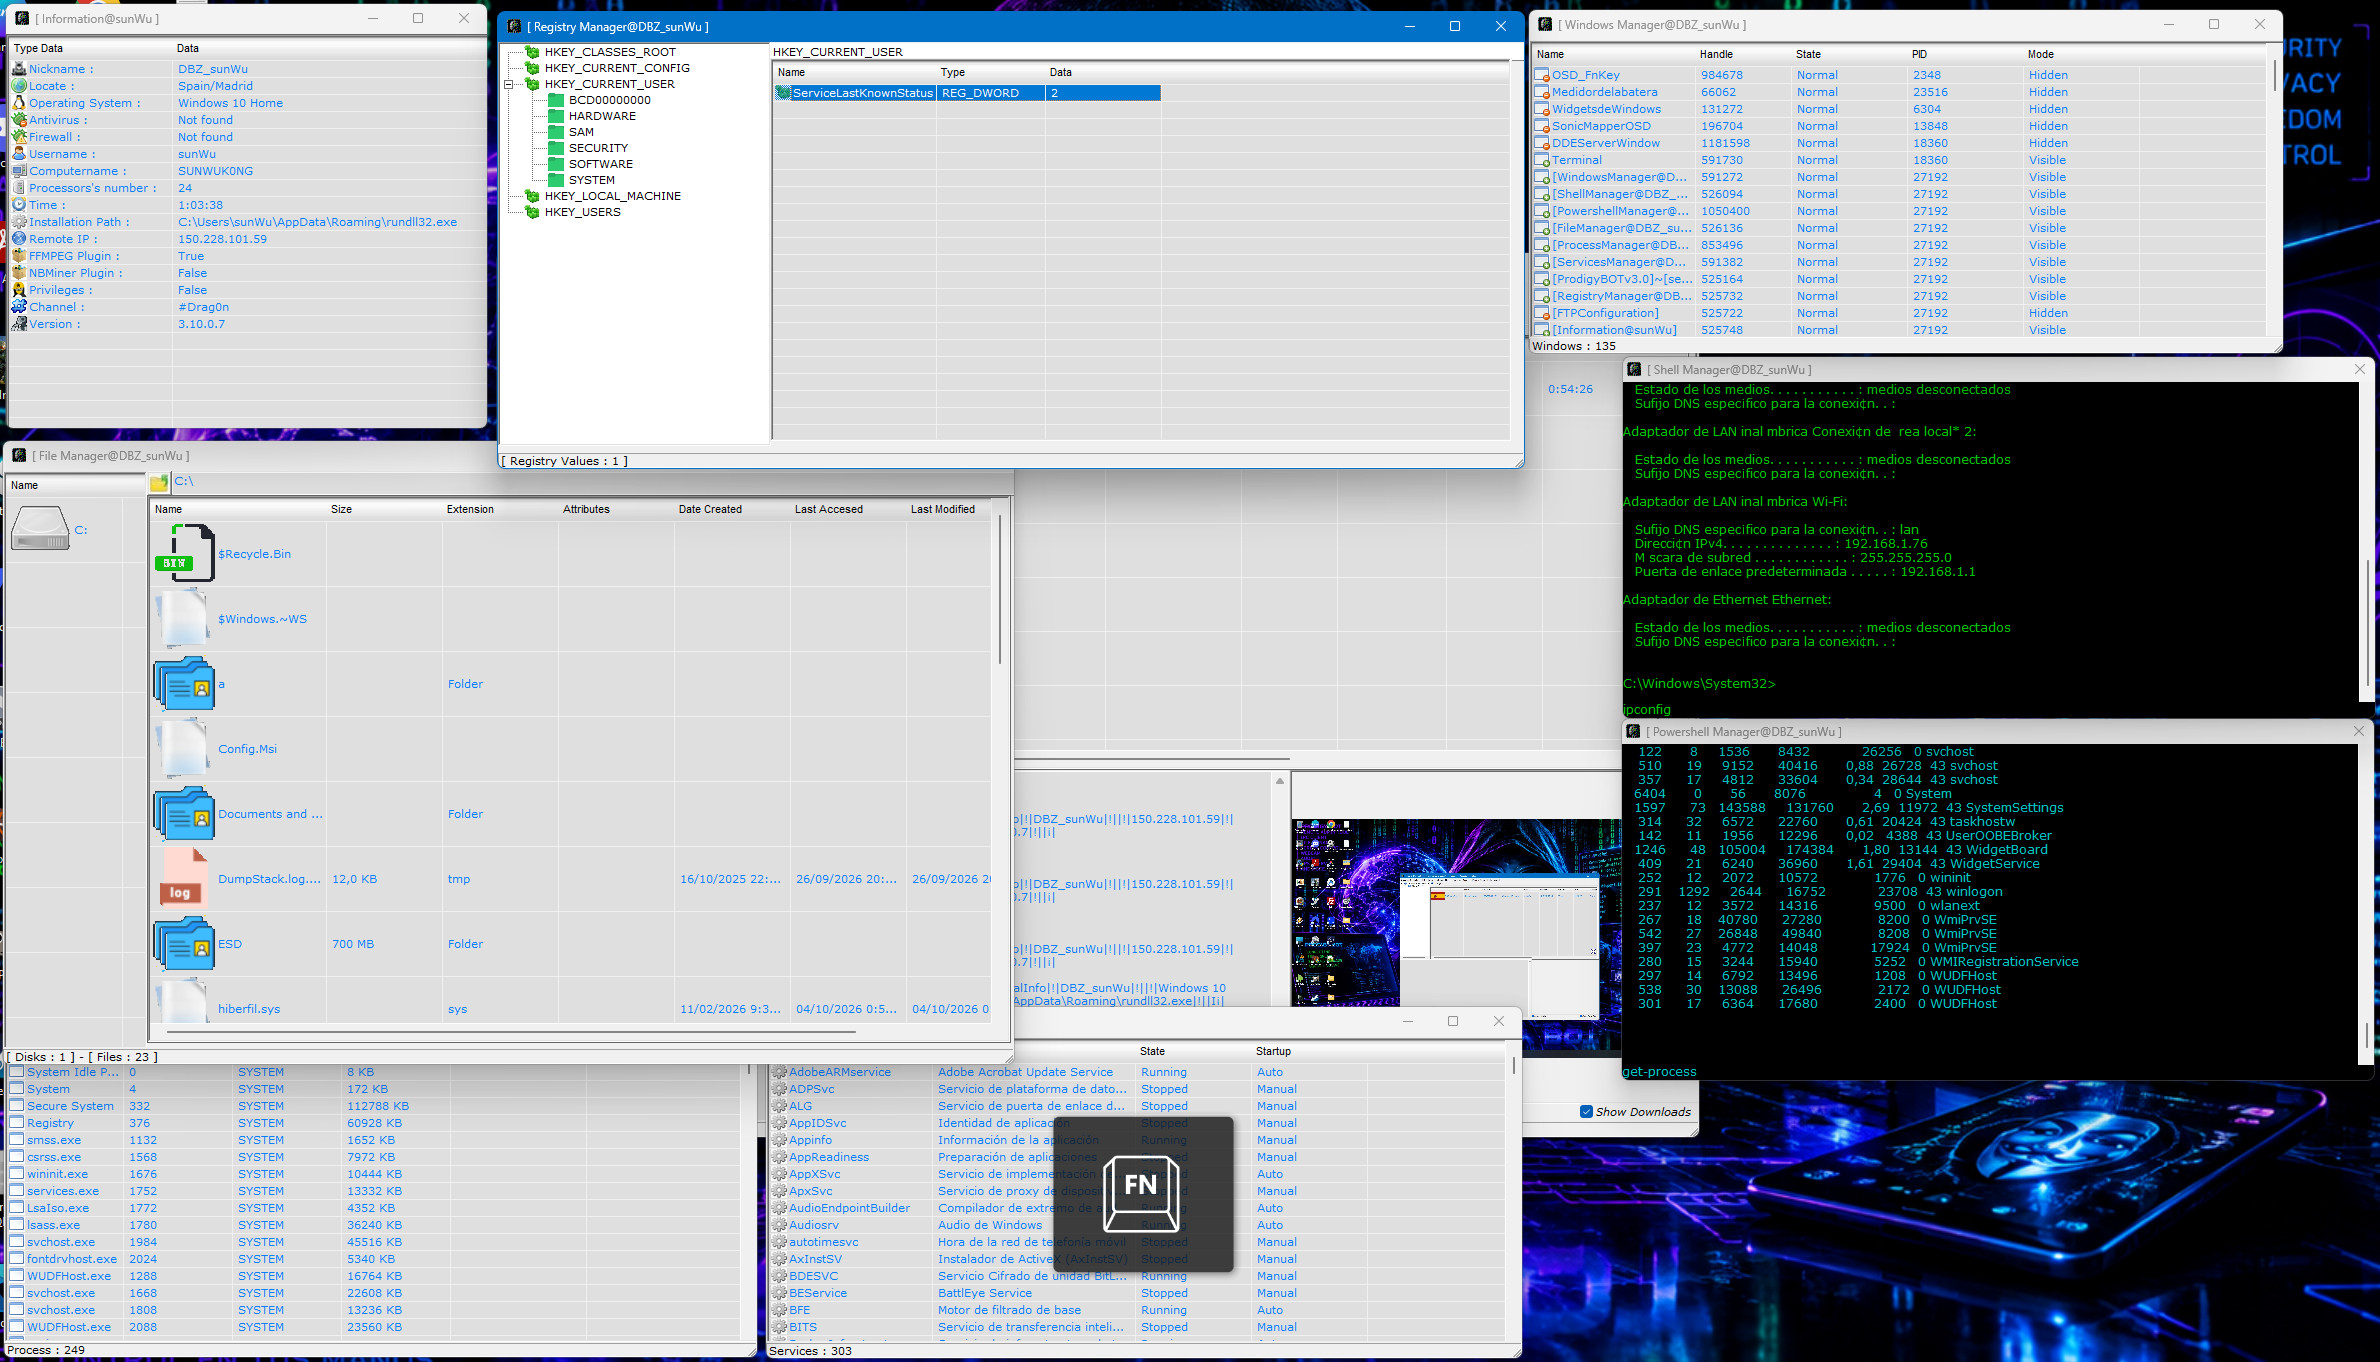Select the Audiosrv service gear icon

(779, 1225)
